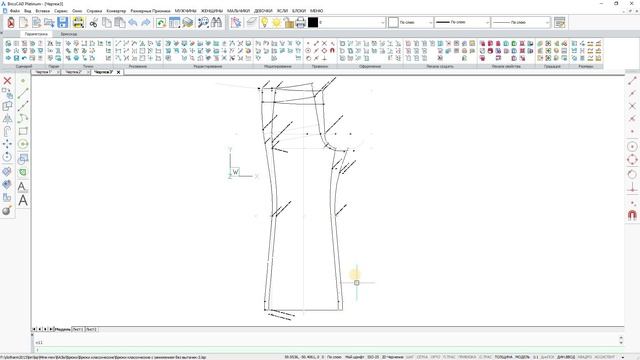The width and height of the screenshot is (640, 360).
Task: Toggle ШАГ snap in the status bar
Action: (x=410, y=357)
